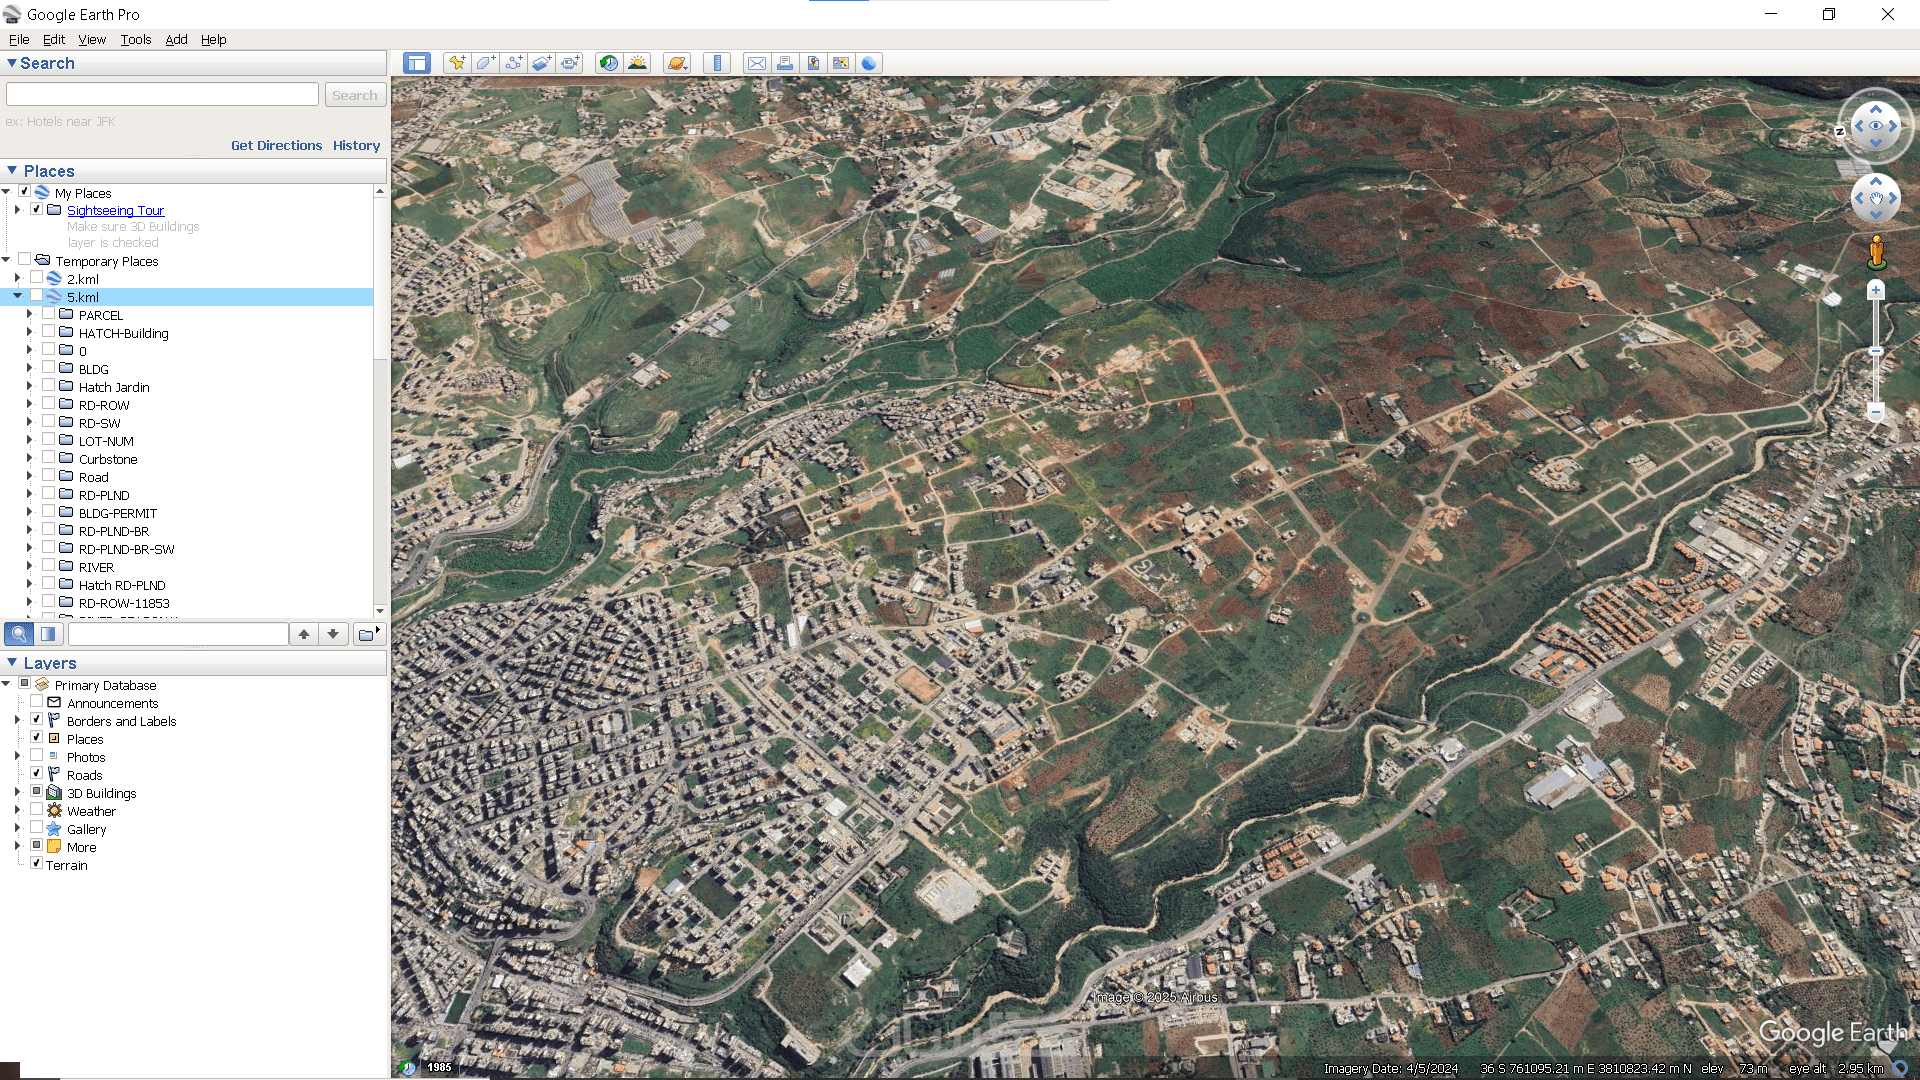
Task: Click the Print toolbar icon
Action: (x=785, y=63)
